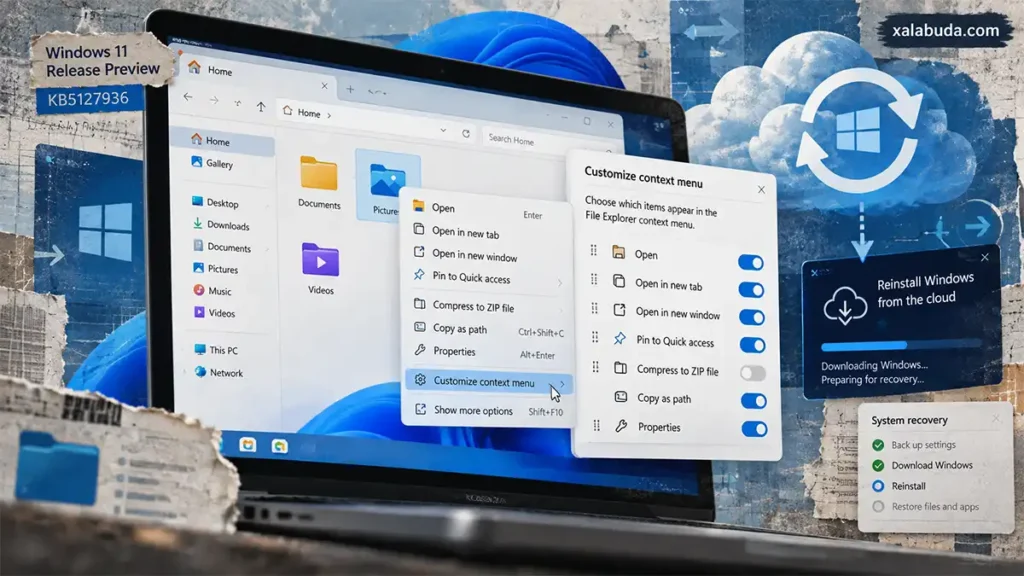Open address bar history dropdown arrow
The width and height of the screenshot is (1024, 576).
click(443, 130)
